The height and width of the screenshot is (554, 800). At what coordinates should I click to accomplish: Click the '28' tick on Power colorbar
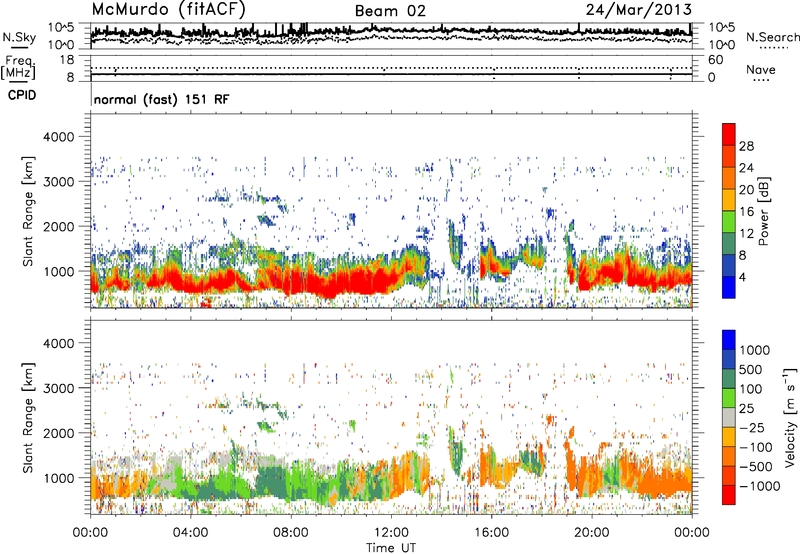(746, 146)
